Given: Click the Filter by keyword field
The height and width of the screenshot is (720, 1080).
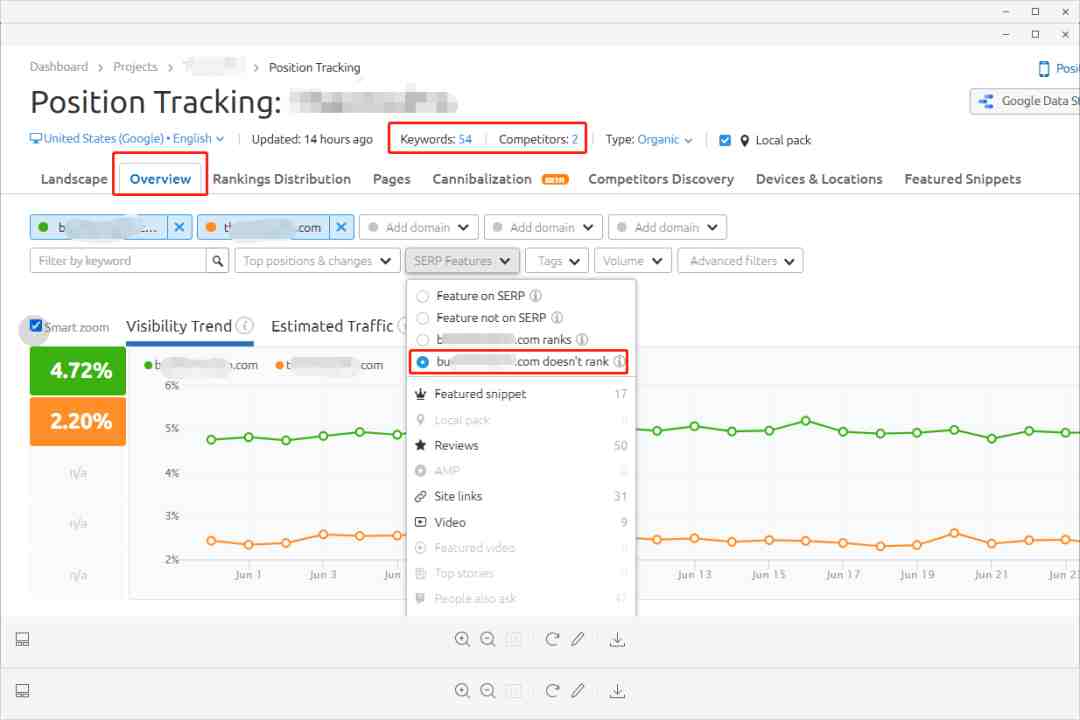Looking at the screenshot, I should (x=118, y=261).
